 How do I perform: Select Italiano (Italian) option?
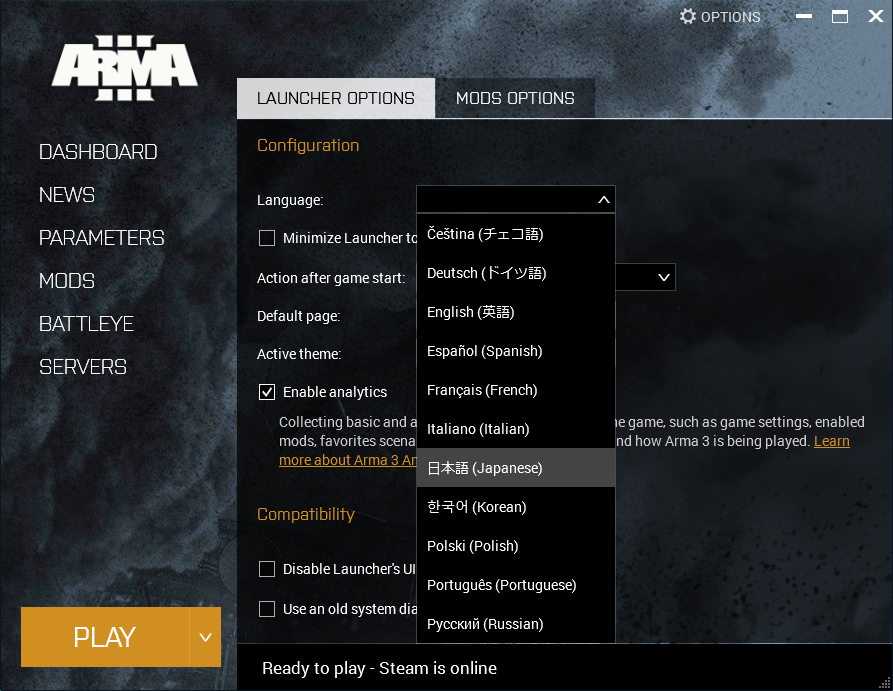point(516,429)
